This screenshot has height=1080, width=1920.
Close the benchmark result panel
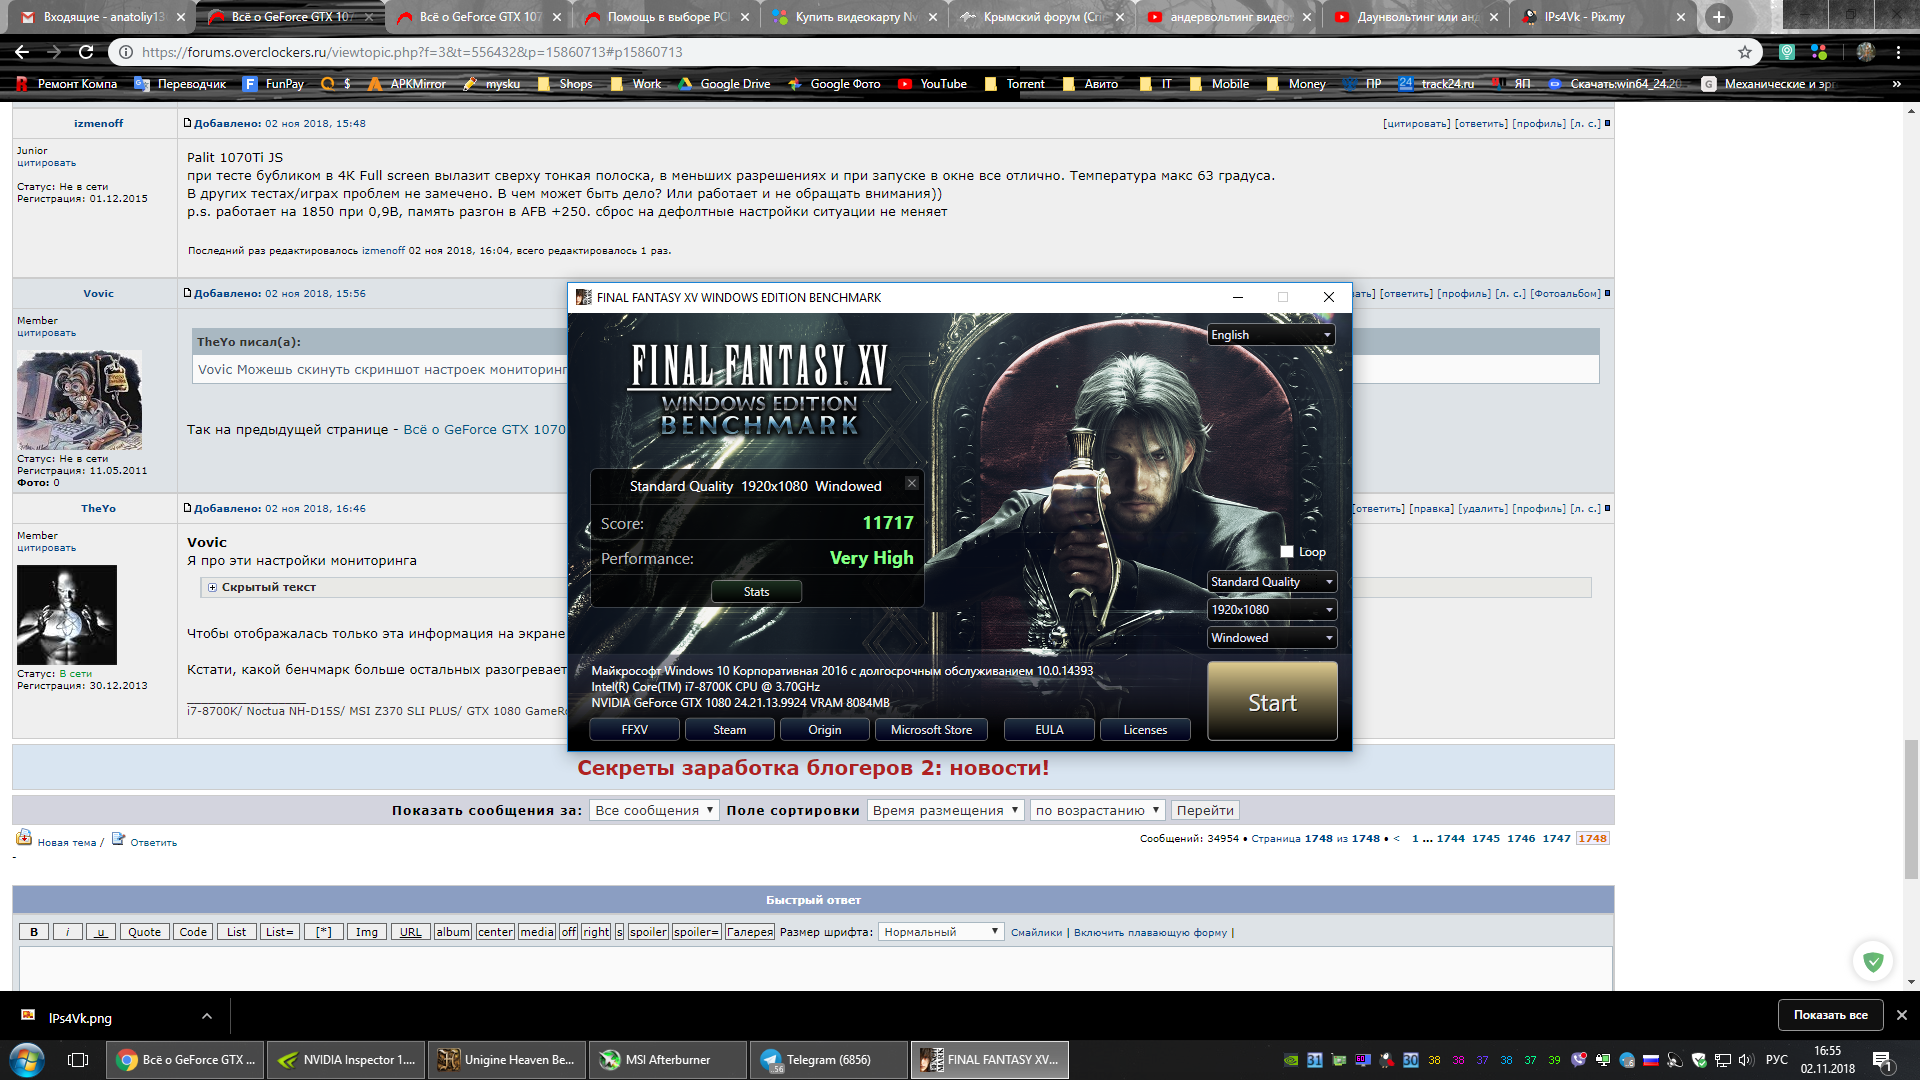tap(912, 483)
